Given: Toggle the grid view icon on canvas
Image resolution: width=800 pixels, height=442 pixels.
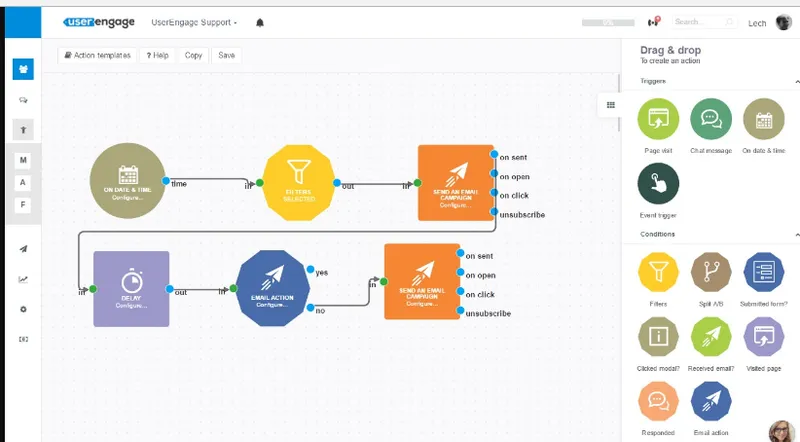Looking at the screenshot, I should click(x=611, y=105).
